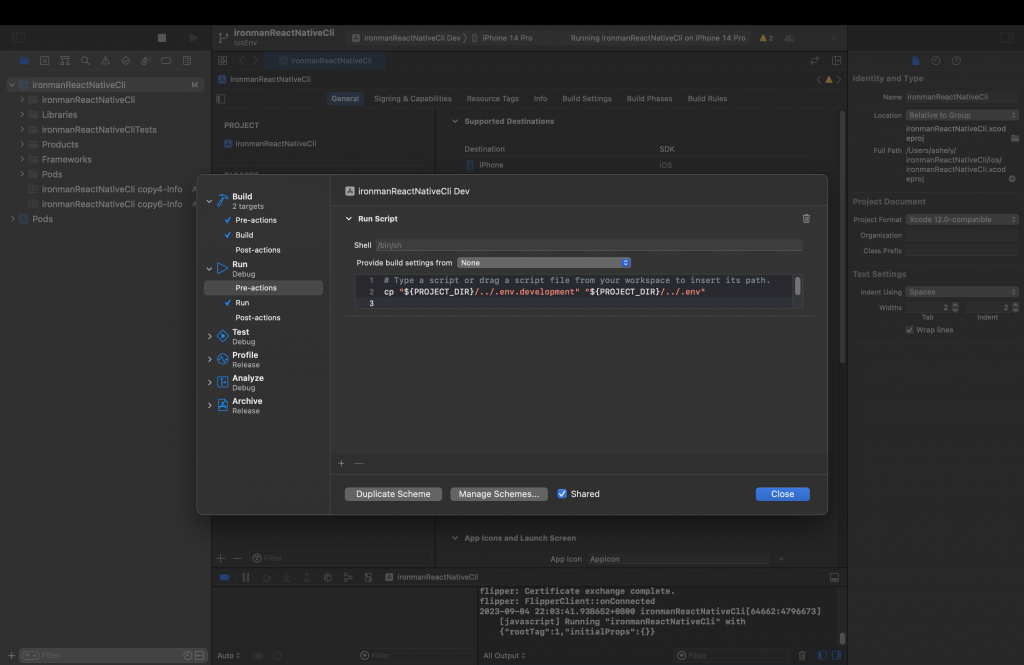
Task: Toggle the Shared checkbox
Action: pos(562,494)
